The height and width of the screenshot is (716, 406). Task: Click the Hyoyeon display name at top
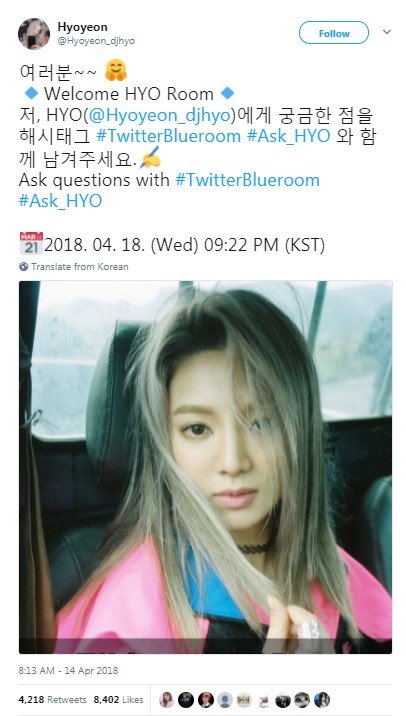coord(82,27)
